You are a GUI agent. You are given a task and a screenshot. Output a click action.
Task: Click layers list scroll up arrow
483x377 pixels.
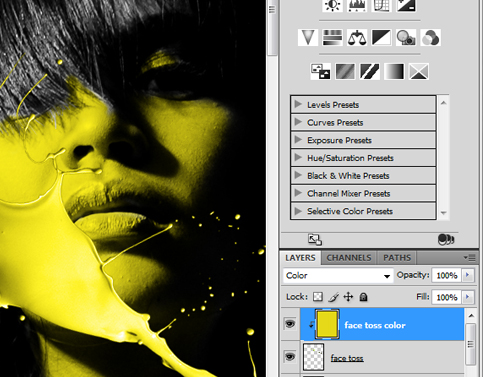[x=471, y=315]
